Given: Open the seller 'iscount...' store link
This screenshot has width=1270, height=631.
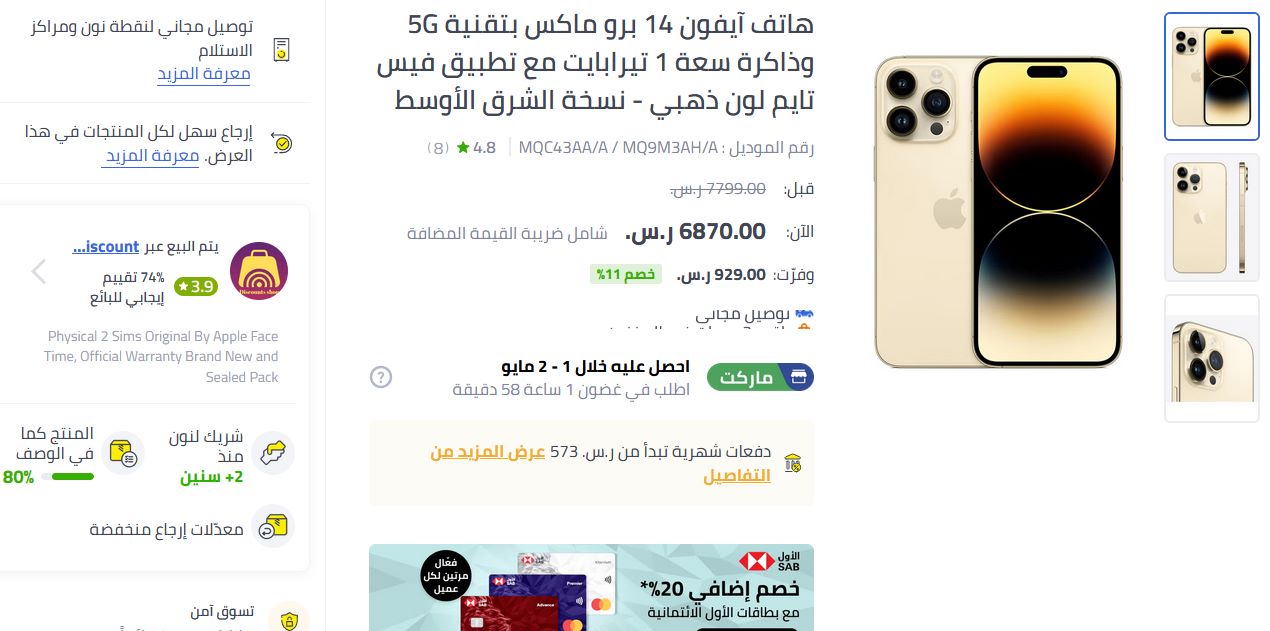Looking at the screenshot, I should [x=106, y=246].
